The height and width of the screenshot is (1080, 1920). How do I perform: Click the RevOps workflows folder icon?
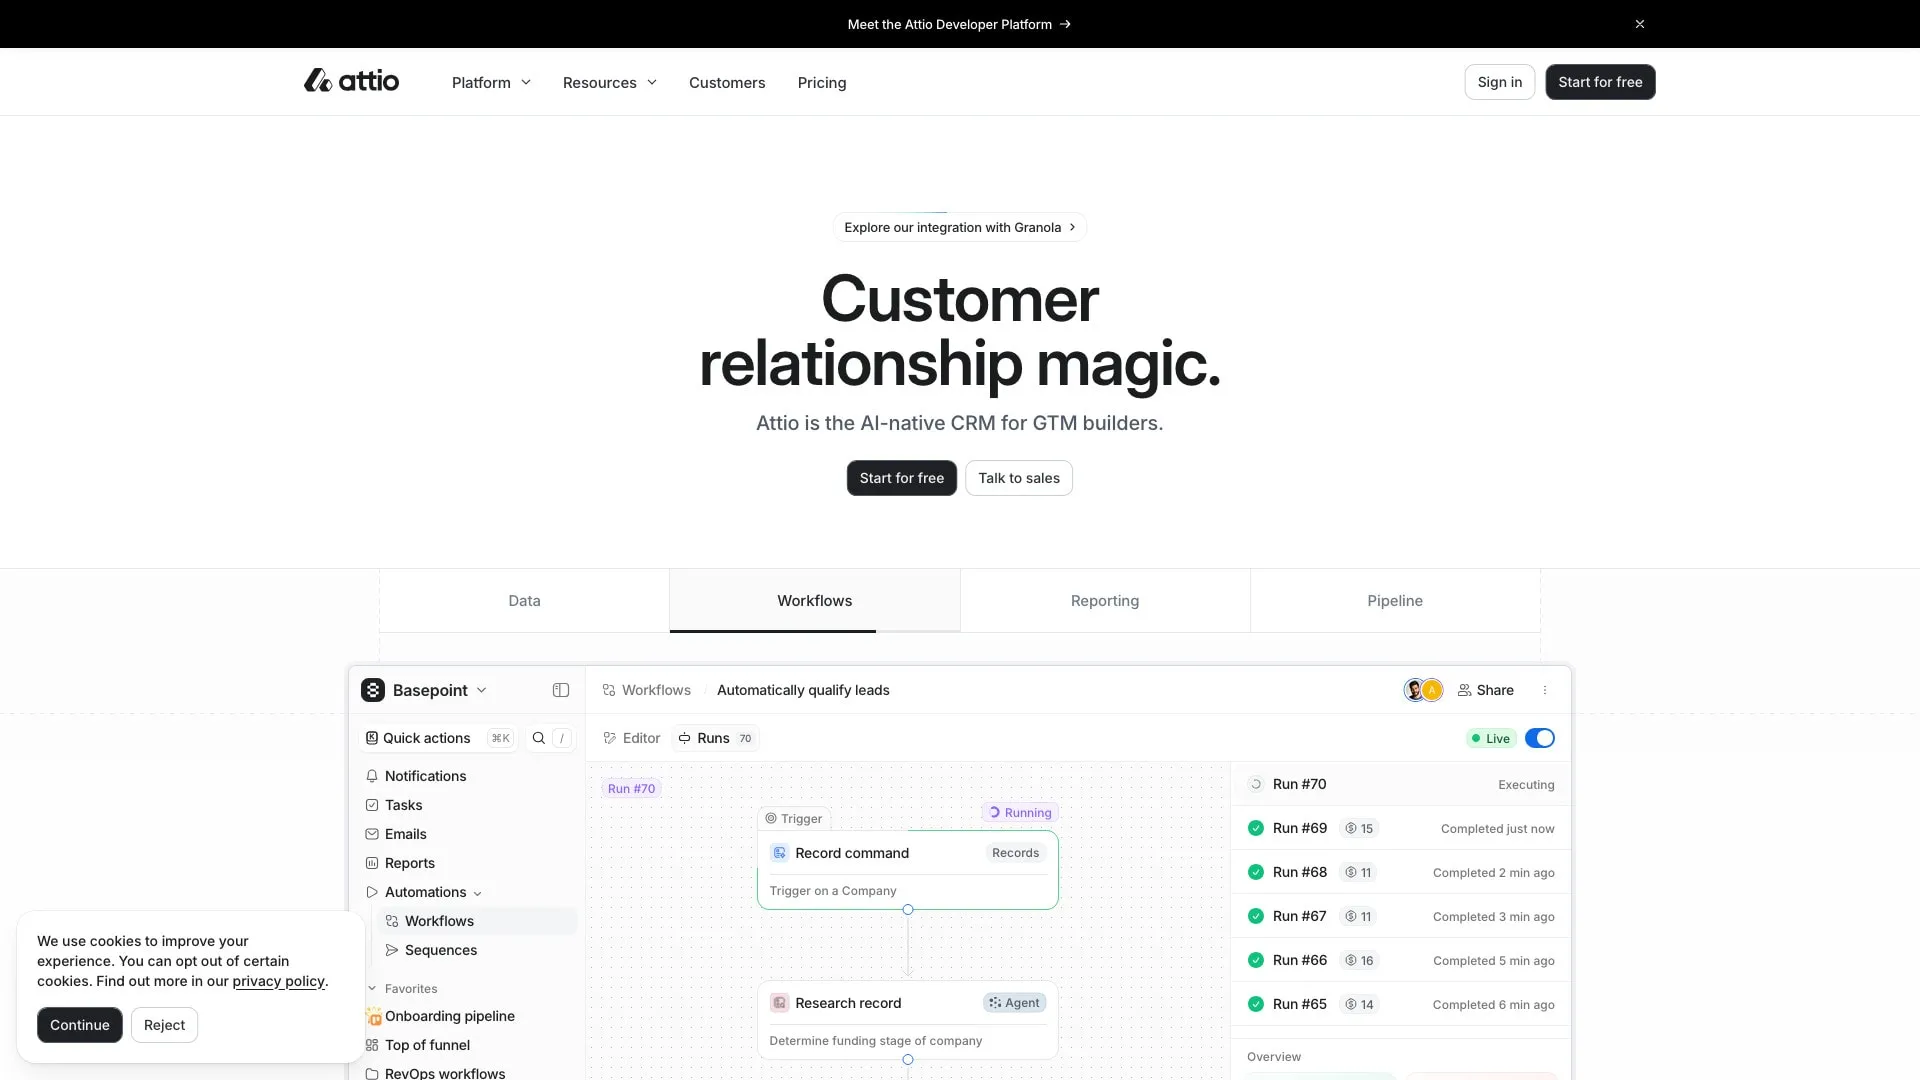pos(372,1073)
